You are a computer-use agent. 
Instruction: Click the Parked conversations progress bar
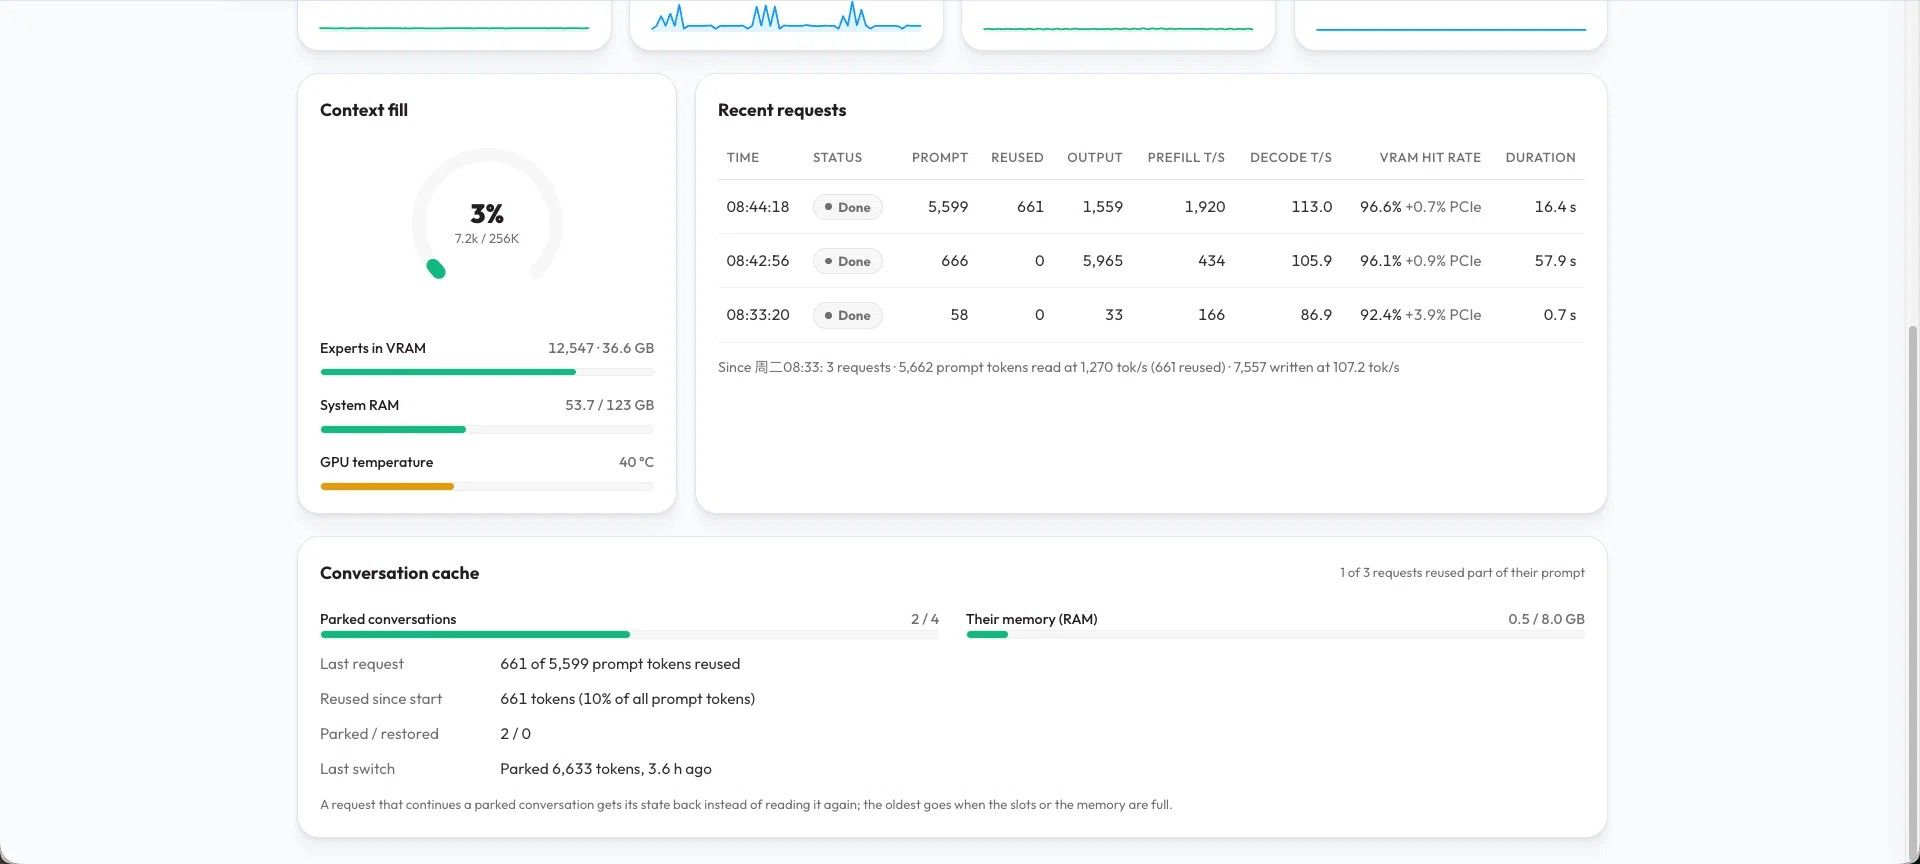tap(629, 634)
